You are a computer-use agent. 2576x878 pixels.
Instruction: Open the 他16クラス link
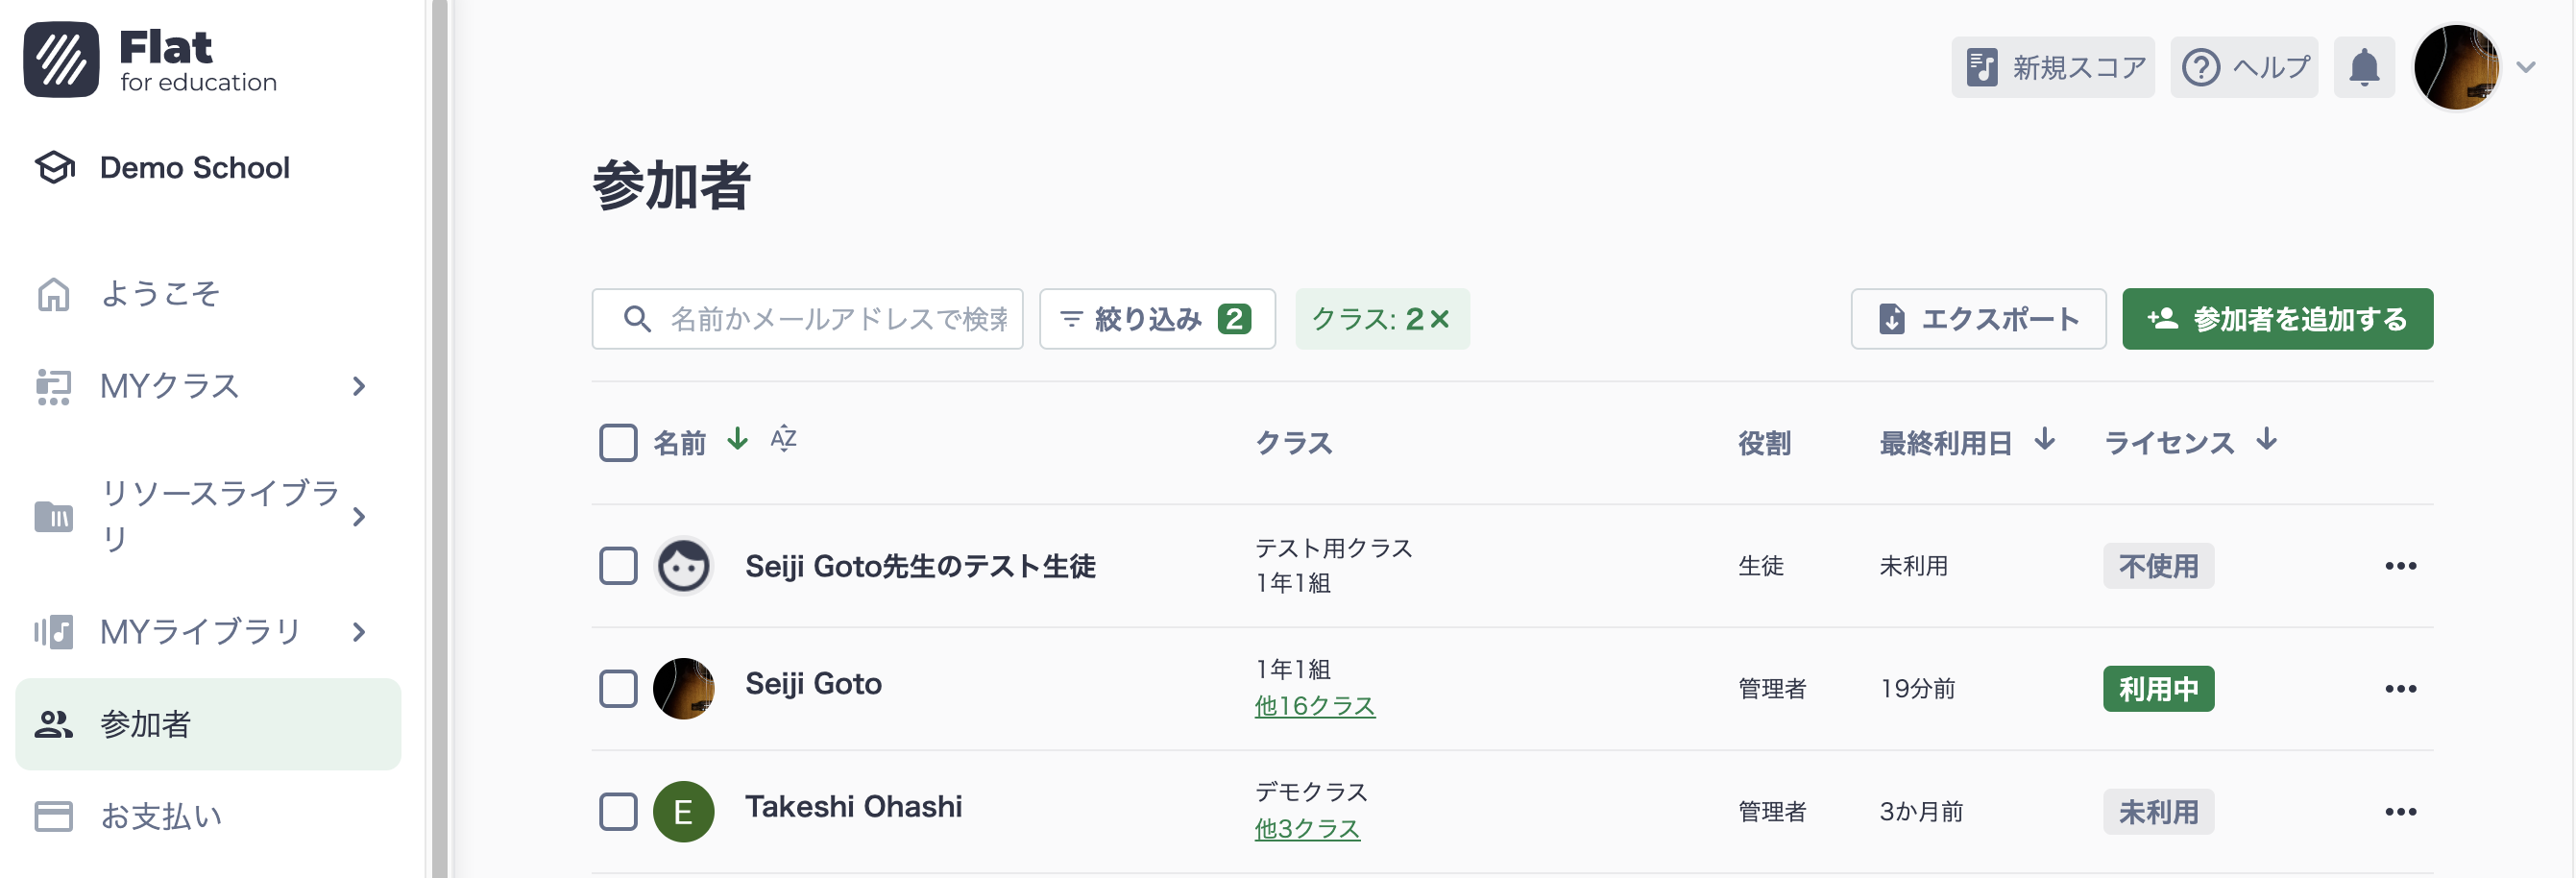(x=1314, y=706)
